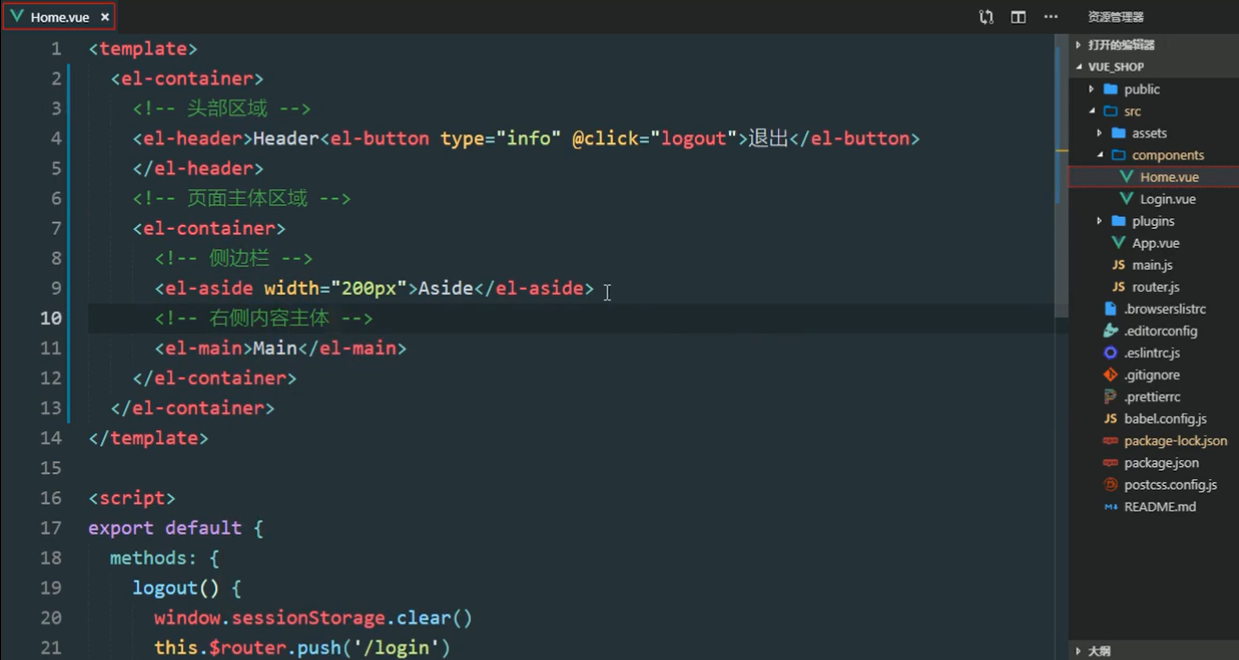This screenshot has width=1239, height=660.
Task: Click the src folder icon
Action: coord(1110,111)
